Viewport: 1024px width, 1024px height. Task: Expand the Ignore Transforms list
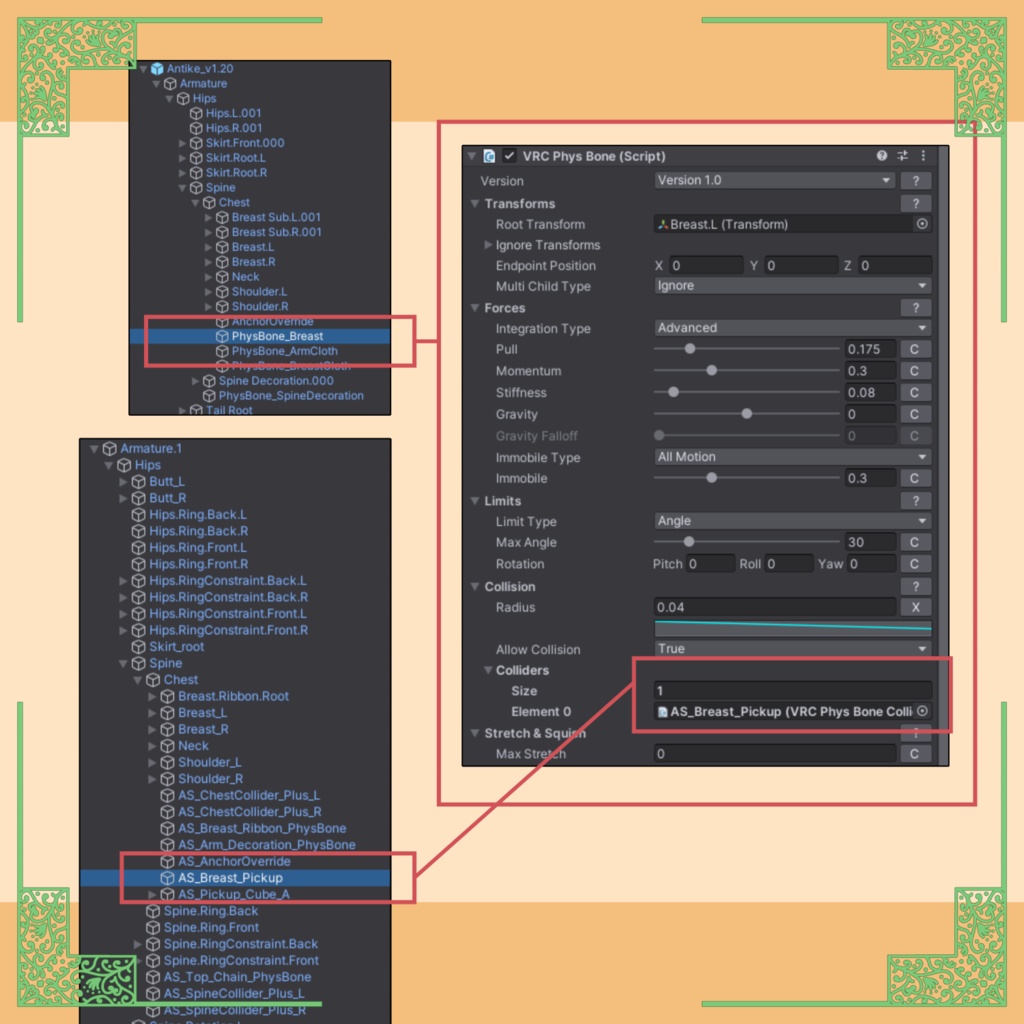(x=488, y=245)
